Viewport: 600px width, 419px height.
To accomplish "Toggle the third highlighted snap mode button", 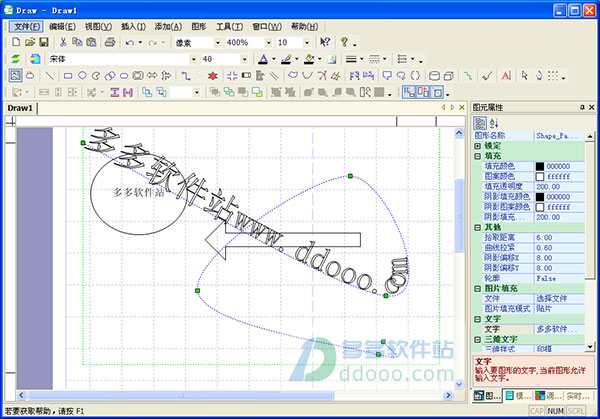I will point(437,92).
